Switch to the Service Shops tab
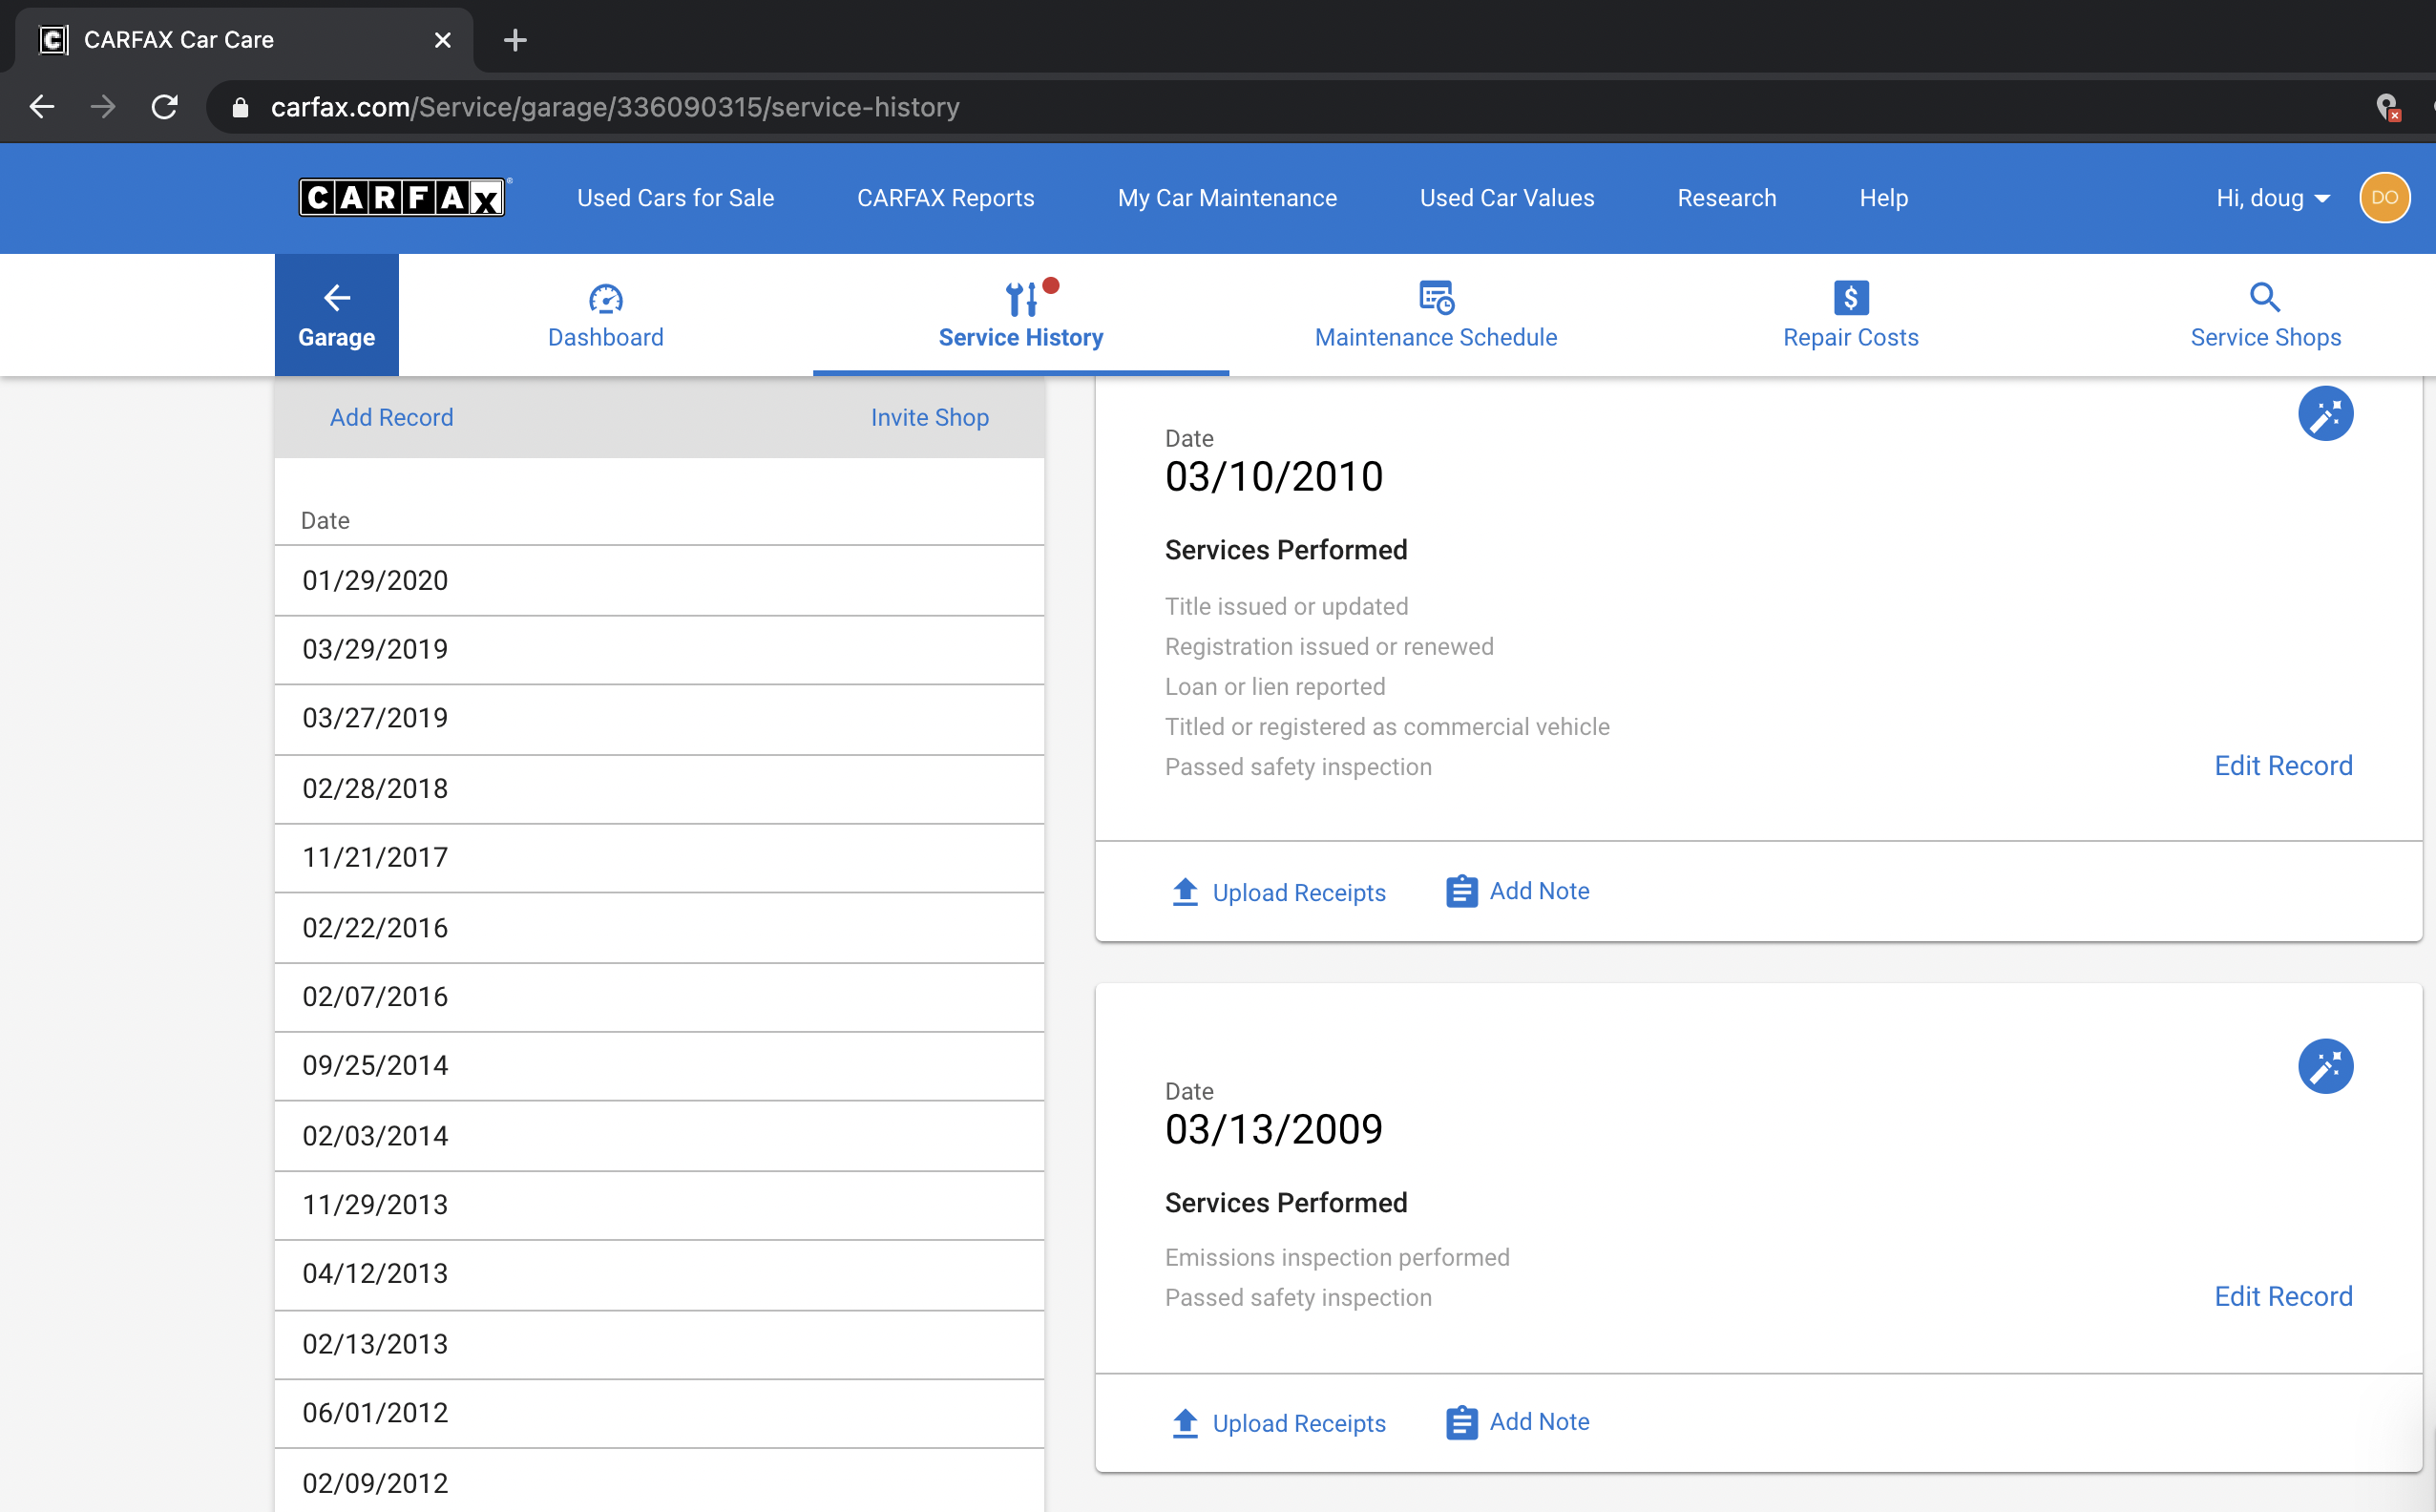 tap(2265, 315)
